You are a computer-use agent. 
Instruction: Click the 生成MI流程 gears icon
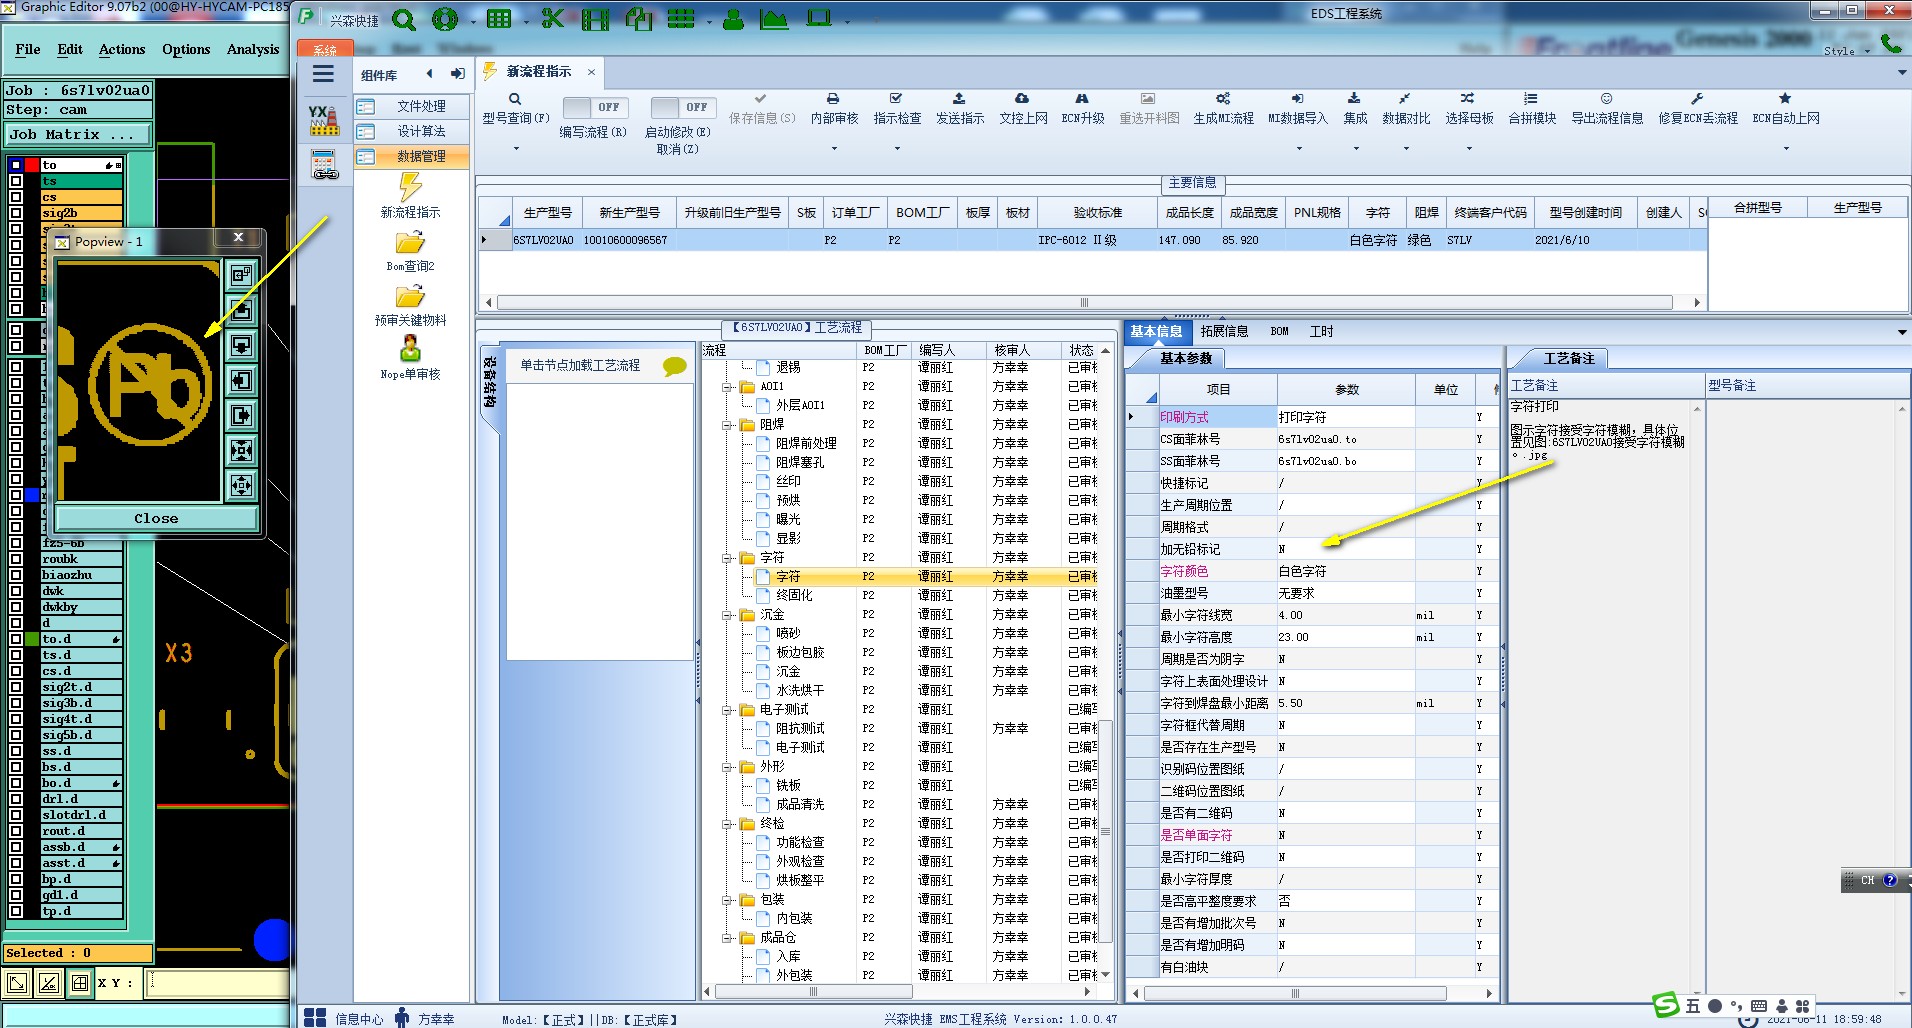click(1223, 99)
